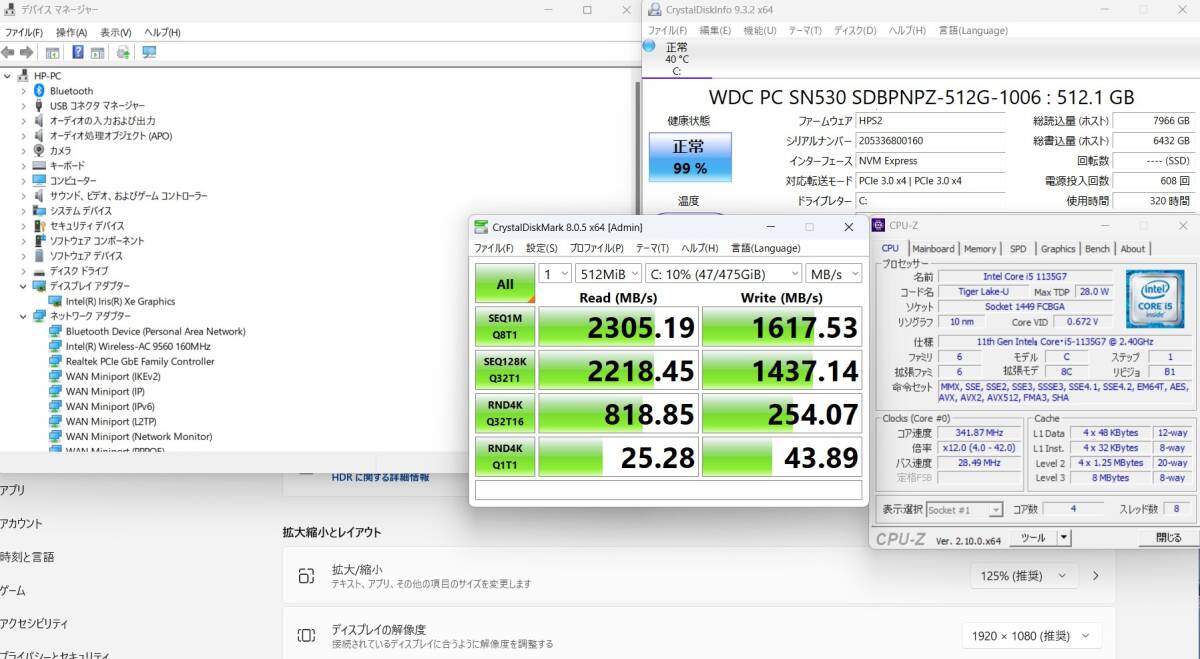Viewport: 1200px width, 659px height.
Task: Click the 閉じる button in CPU-Z
Action: (1168, 538)
